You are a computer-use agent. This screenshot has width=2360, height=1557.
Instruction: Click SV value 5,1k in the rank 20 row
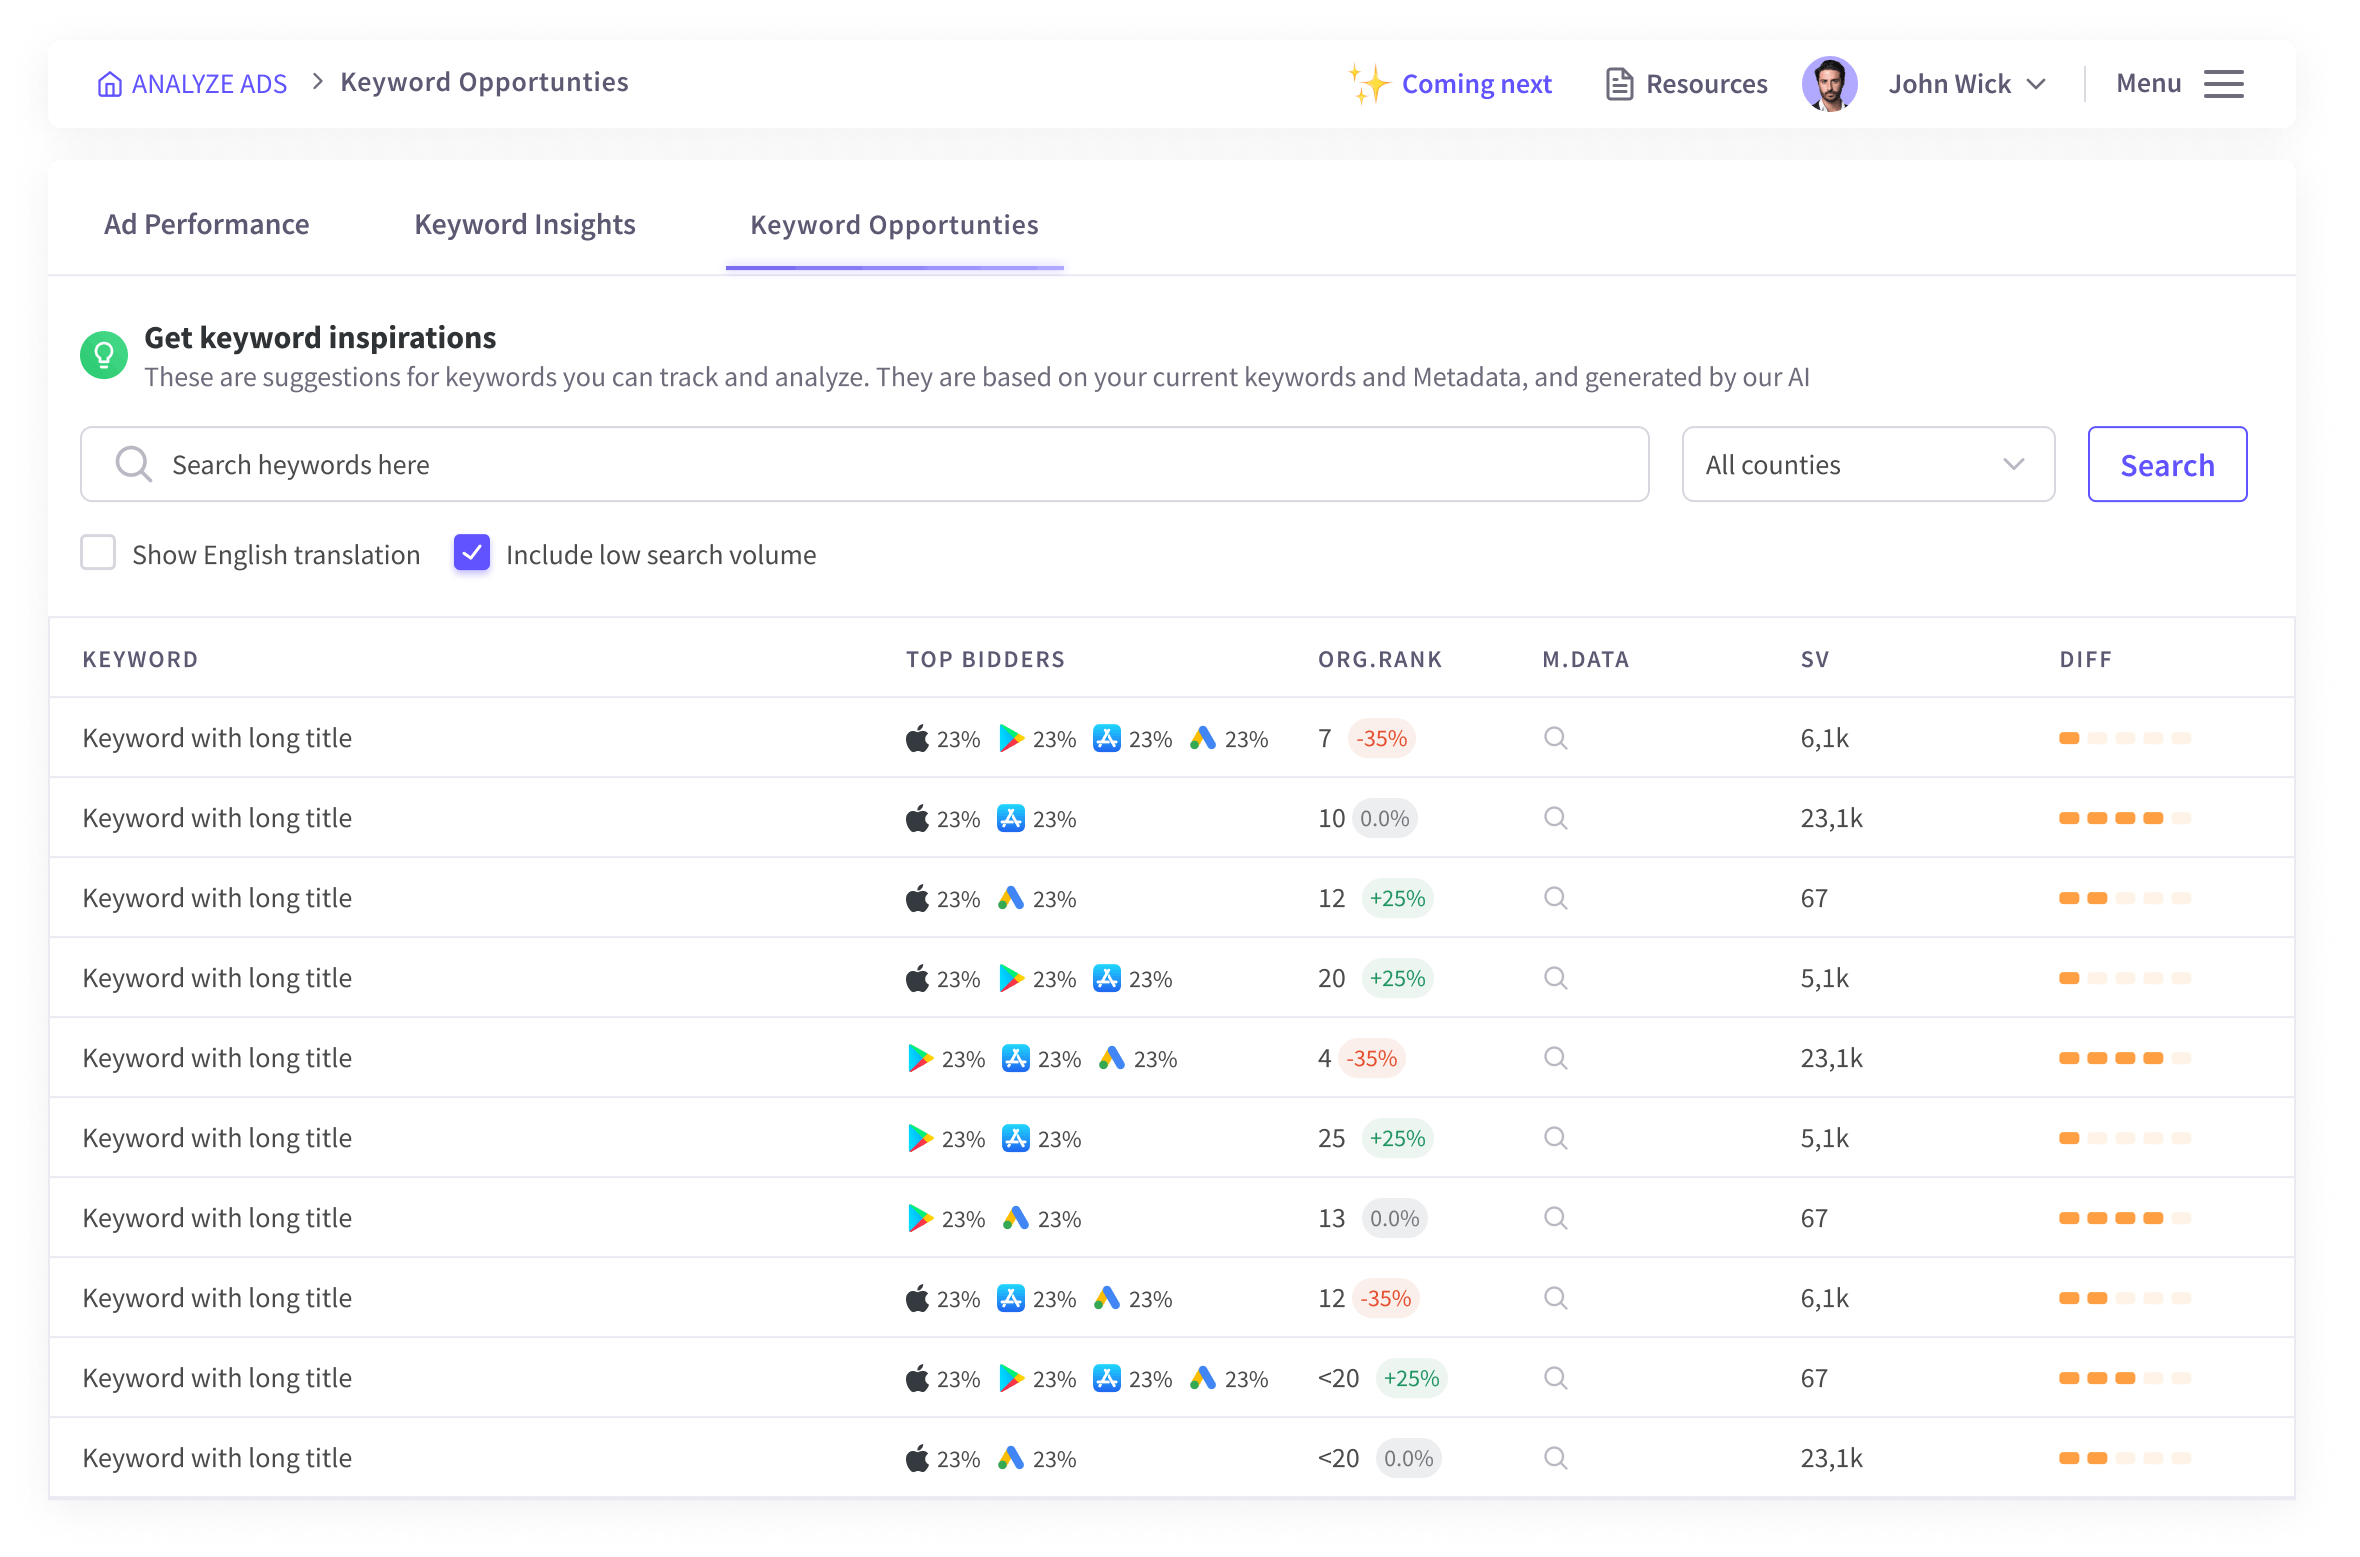tap(1825, 978)
